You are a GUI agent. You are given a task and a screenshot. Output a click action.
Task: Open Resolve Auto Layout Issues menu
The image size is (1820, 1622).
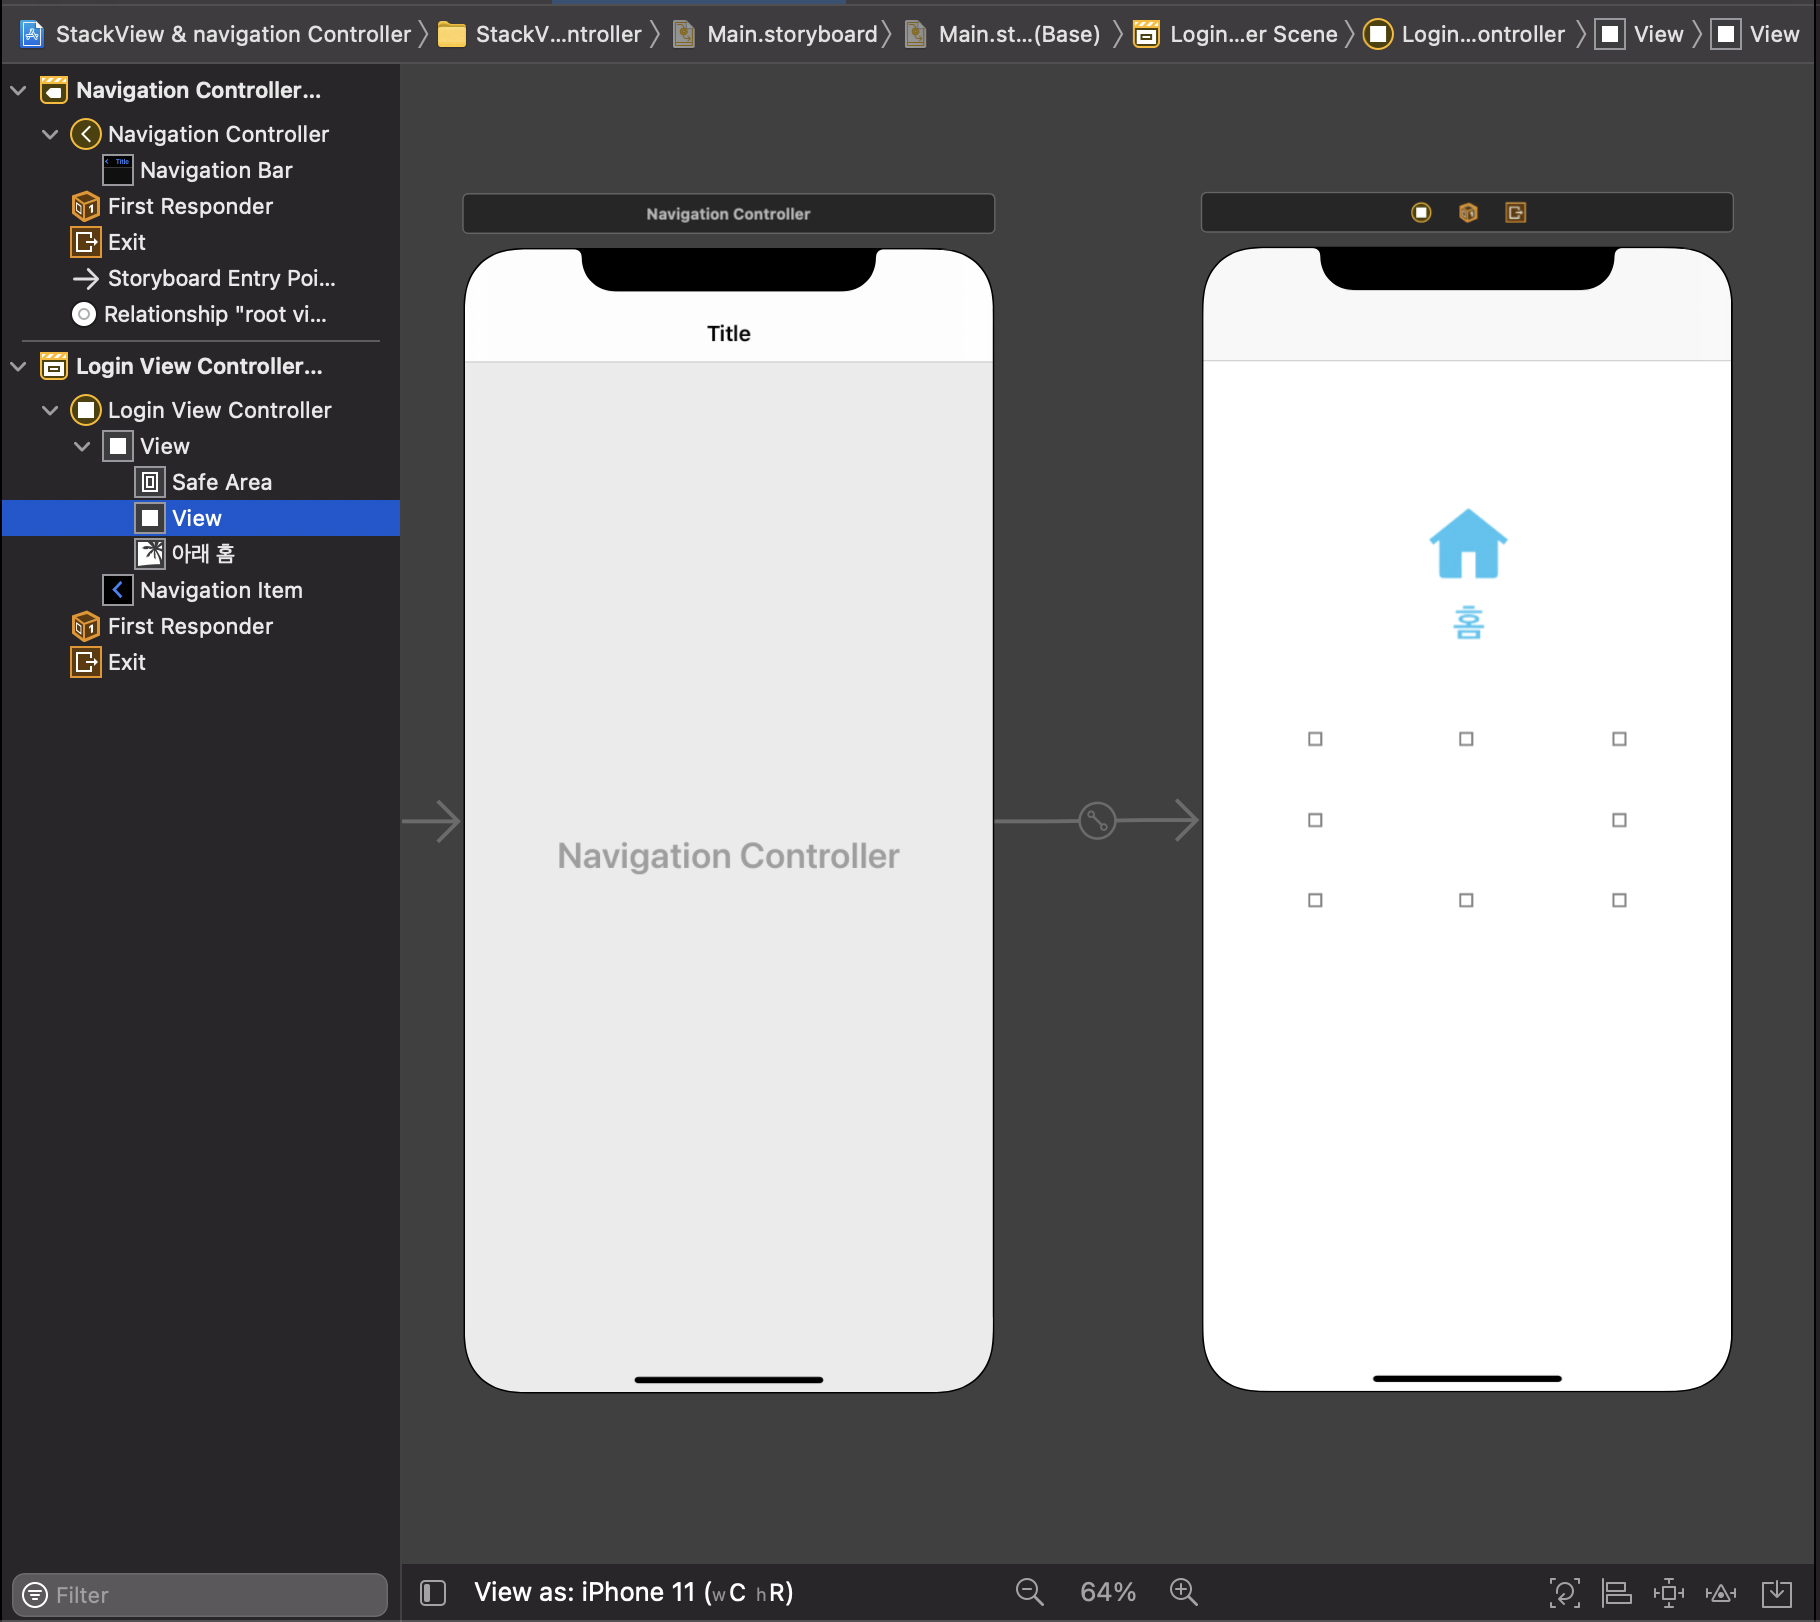click(1721, 1592)
